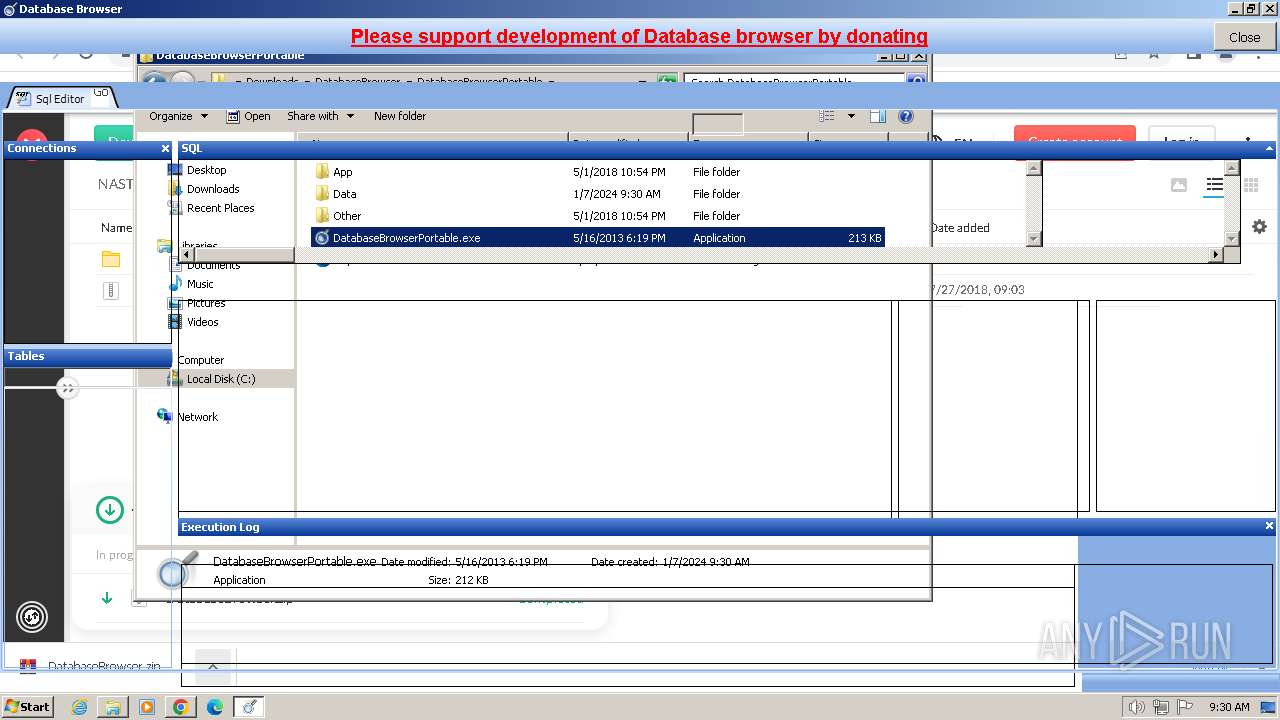Select Network in navigation pane
Viewport: 1280px width, 720px height.
point(197,417)
